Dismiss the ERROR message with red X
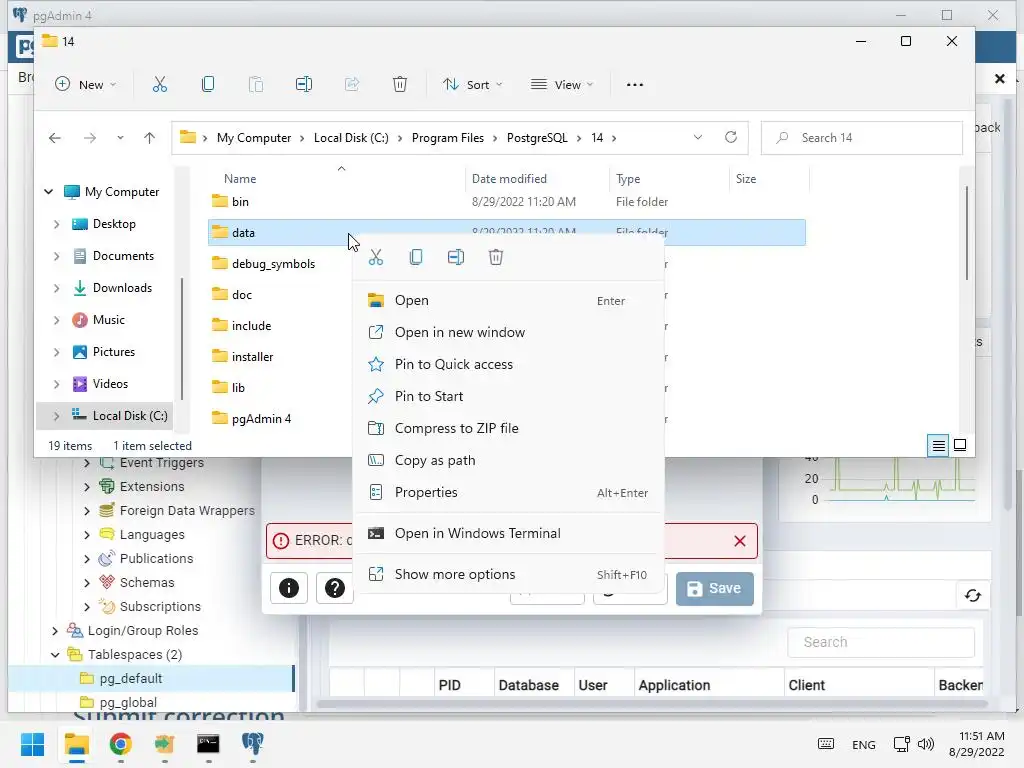 coord(739,541)
